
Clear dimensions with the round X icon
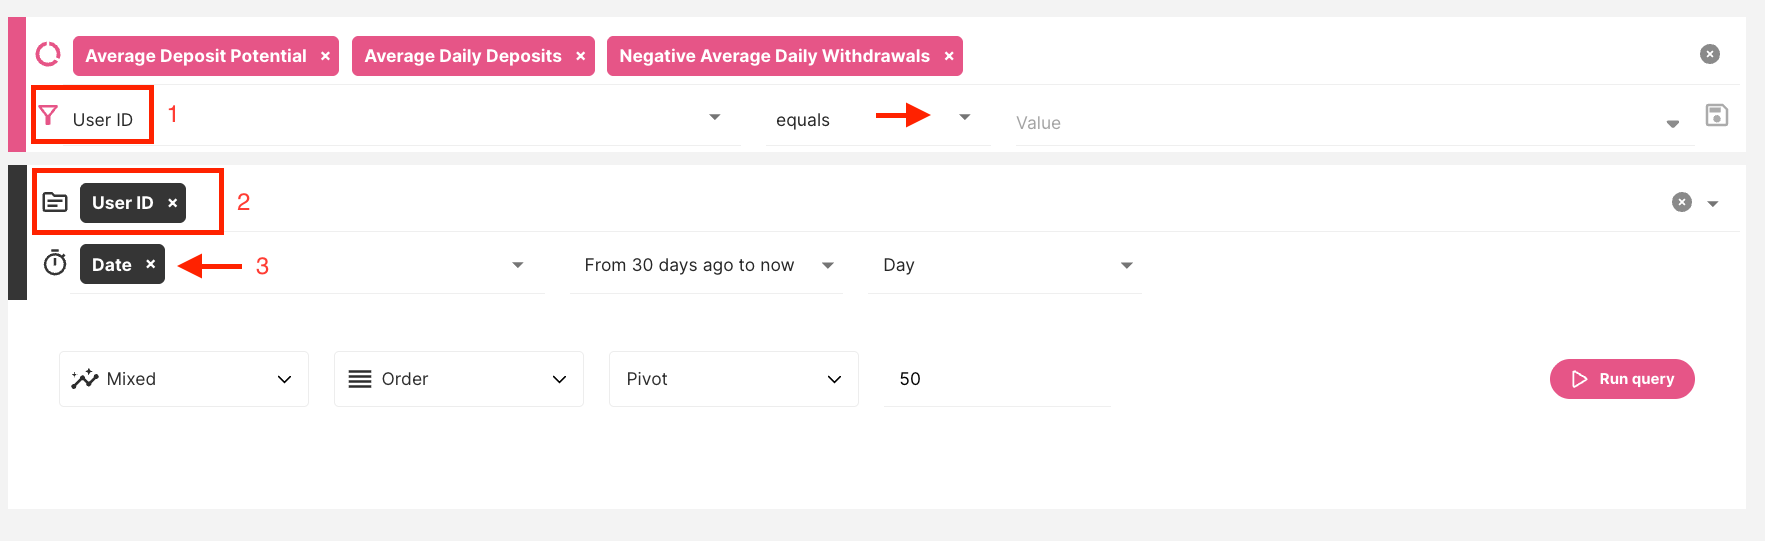1682,202
